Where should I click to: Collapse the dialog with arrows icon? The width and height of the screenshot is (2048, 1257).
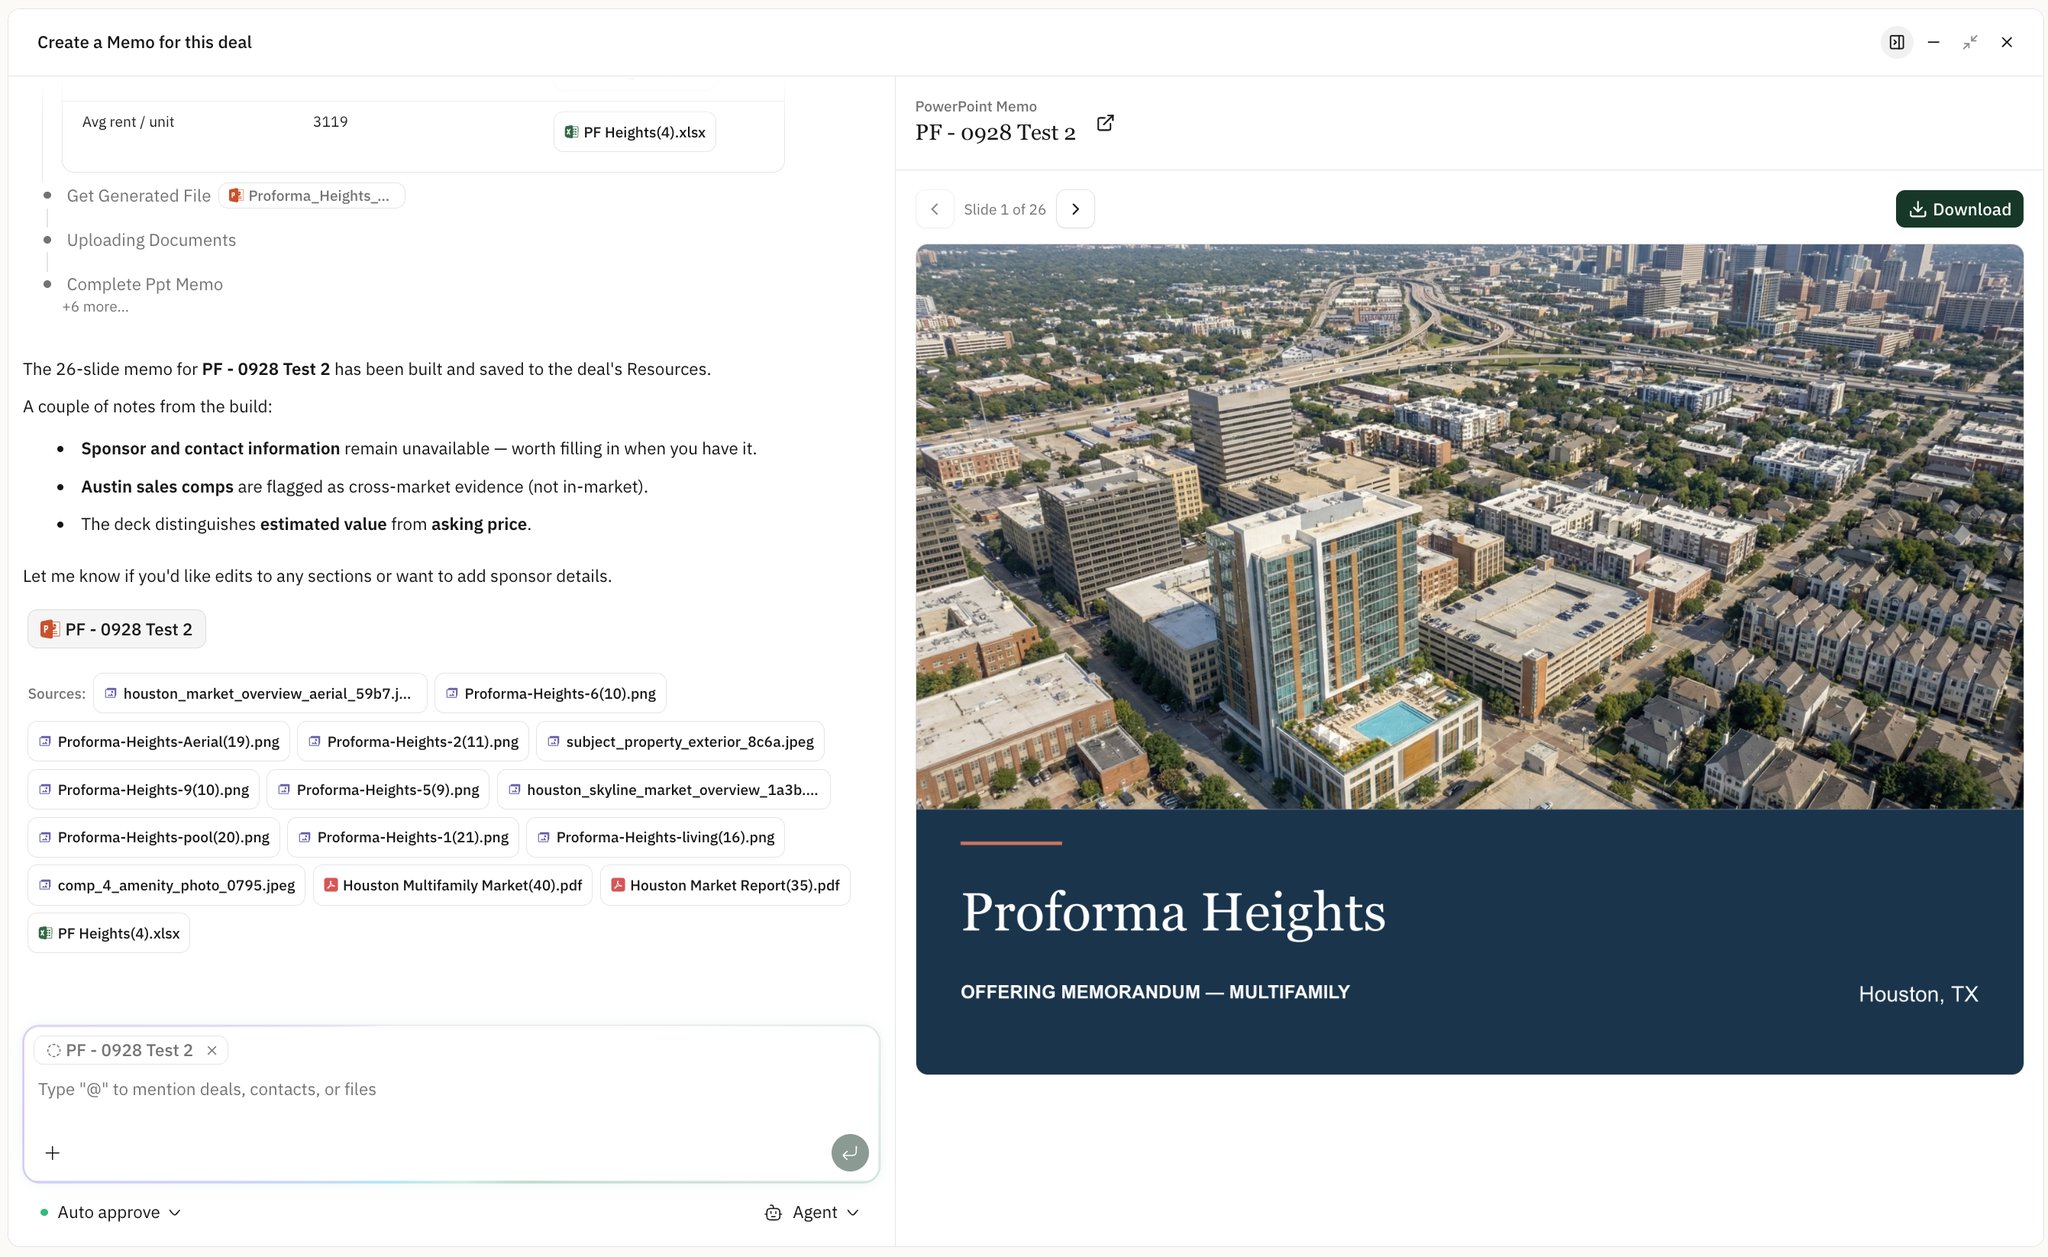point(1970,42)
